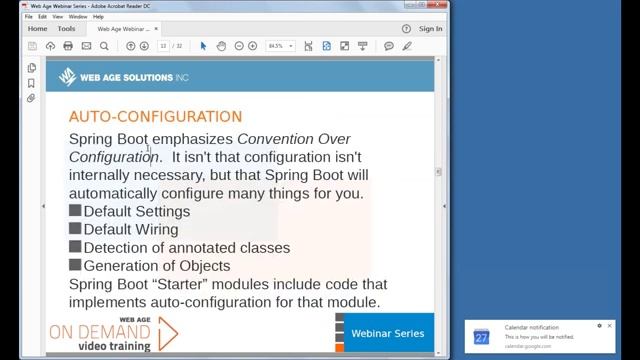The width and height of the screenshot is (640, 360).
Task: Click the calendar 27 notification icon
Action: point(481,337)
